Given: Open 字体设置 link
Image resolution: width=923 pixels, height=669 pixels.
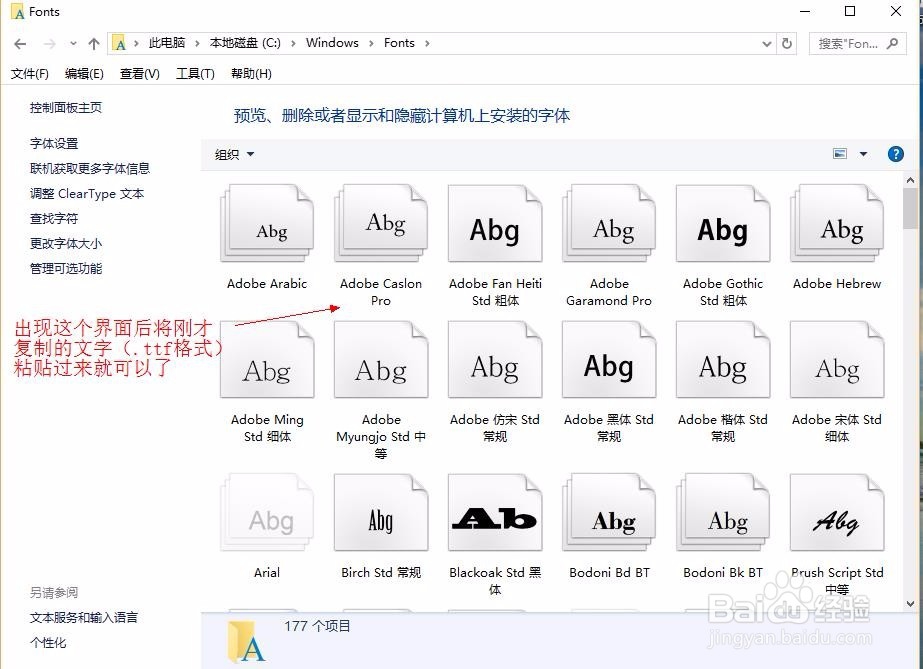Looking at the screenshot, I should [x=54, y=144].
